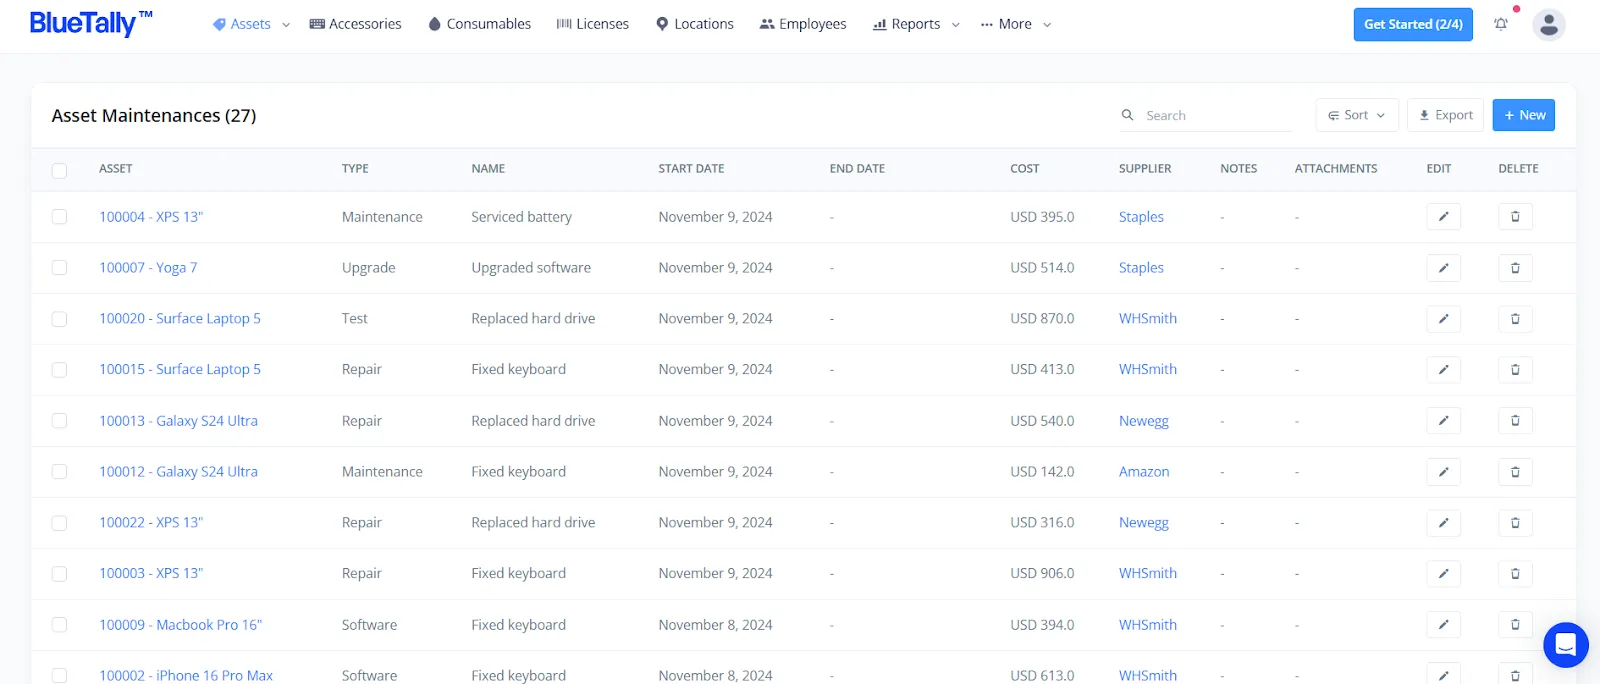This screenshot has width=1600, height=684.
Task: Toggle the select-all header checkbox
Action: point(60,170)
